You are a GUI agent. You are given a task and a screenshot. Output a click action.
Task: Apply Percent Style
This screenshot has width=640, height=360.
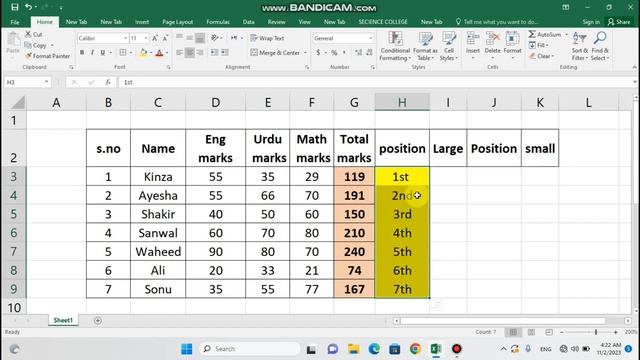click(x=334, y=53)
